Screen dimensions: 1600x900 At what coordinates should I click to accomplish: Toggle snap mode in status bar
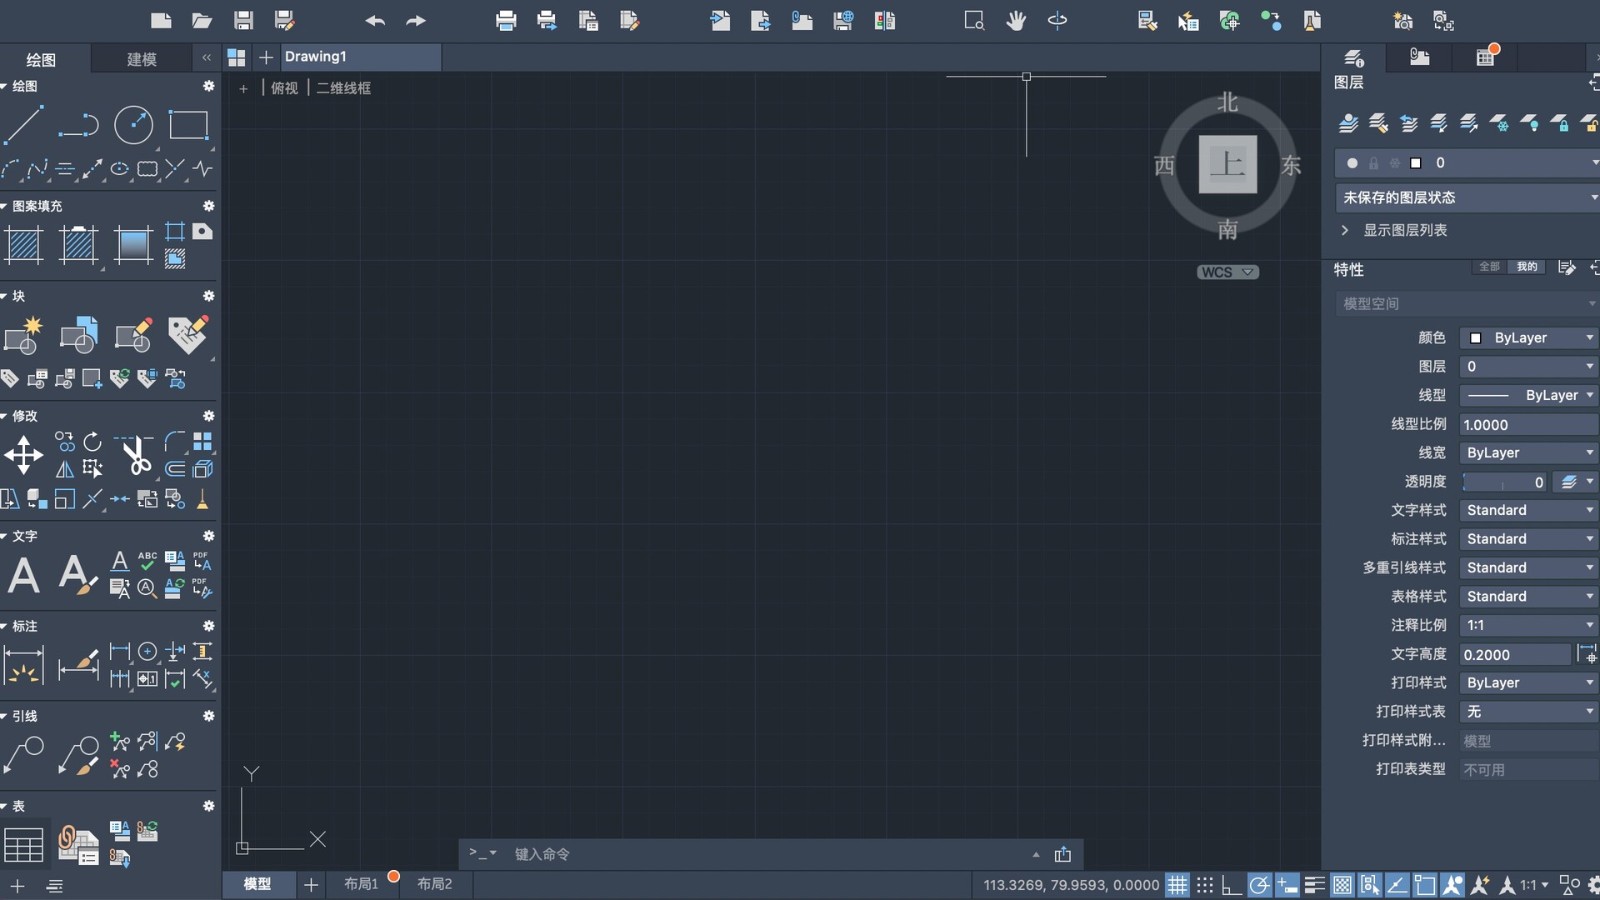[x=1205, y=885]
